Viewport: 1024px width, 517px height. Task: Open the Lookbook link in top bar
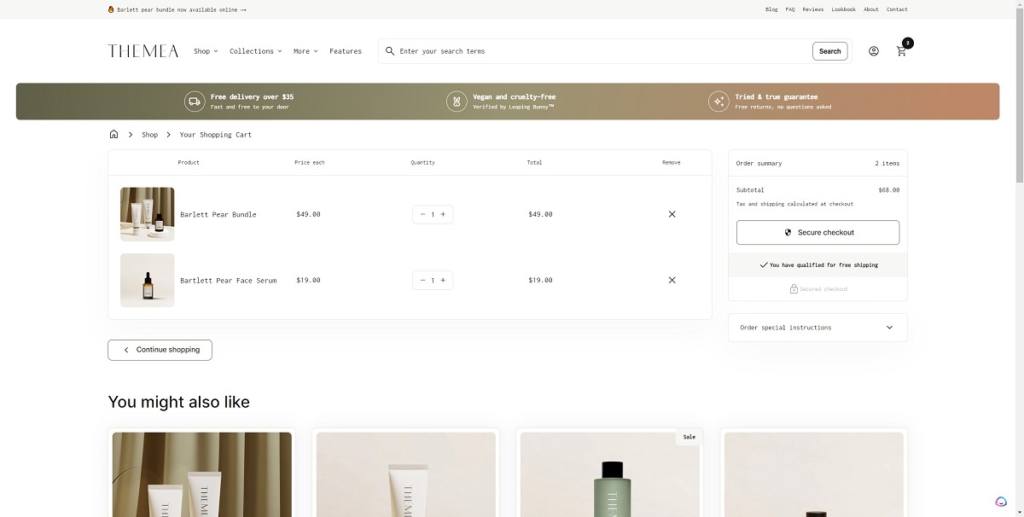843,9
